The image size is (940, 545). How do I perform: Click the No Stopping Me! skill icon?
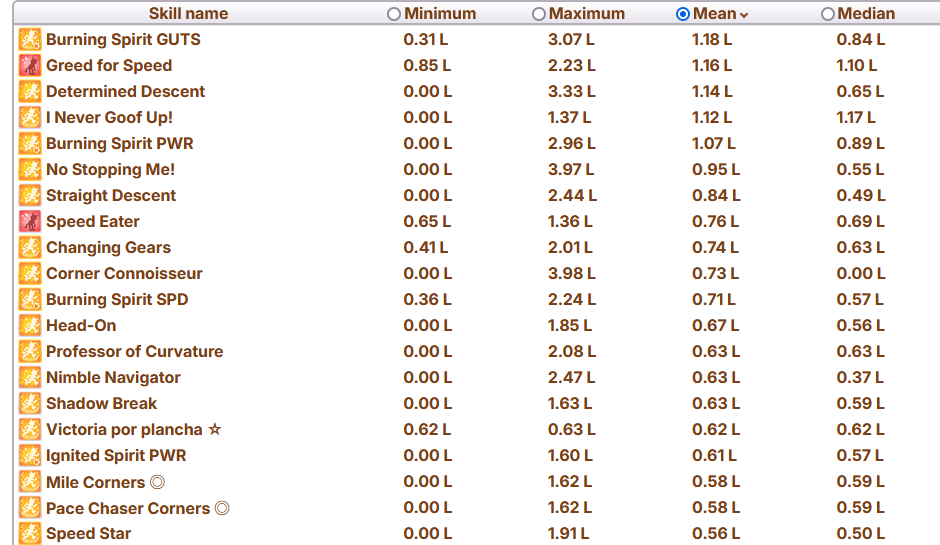30,170
